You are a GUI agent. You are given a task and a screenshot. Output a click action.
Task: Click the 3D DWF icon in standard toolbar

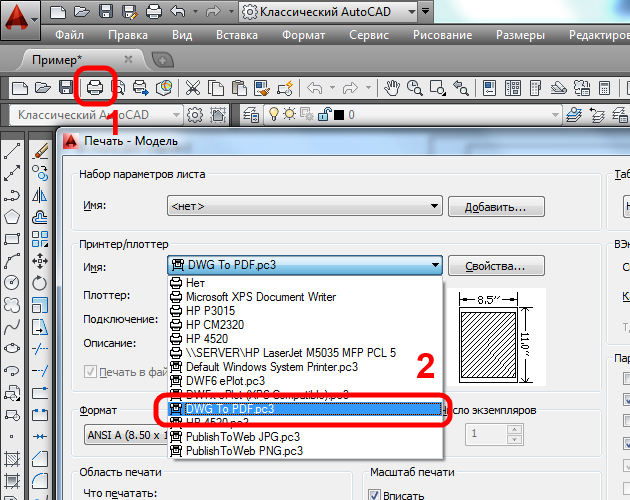coord(164,88)
